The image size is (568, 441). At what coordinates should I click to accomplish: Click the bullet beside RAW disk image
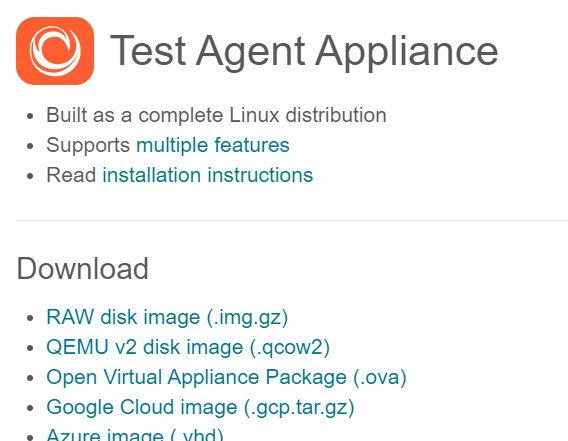[x=30, y=318]
